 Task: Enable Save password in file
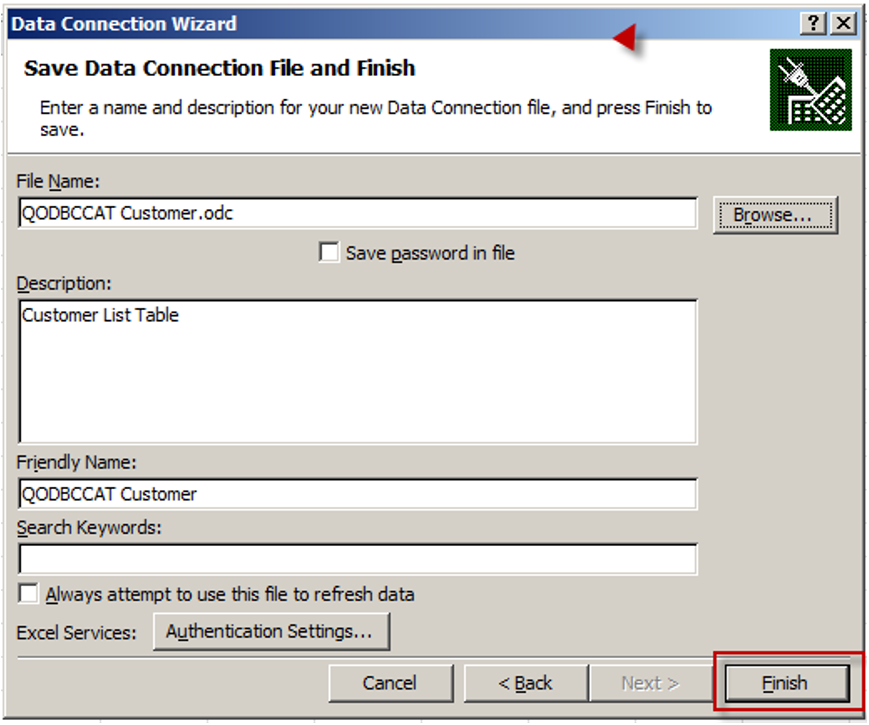pos(329,253)
